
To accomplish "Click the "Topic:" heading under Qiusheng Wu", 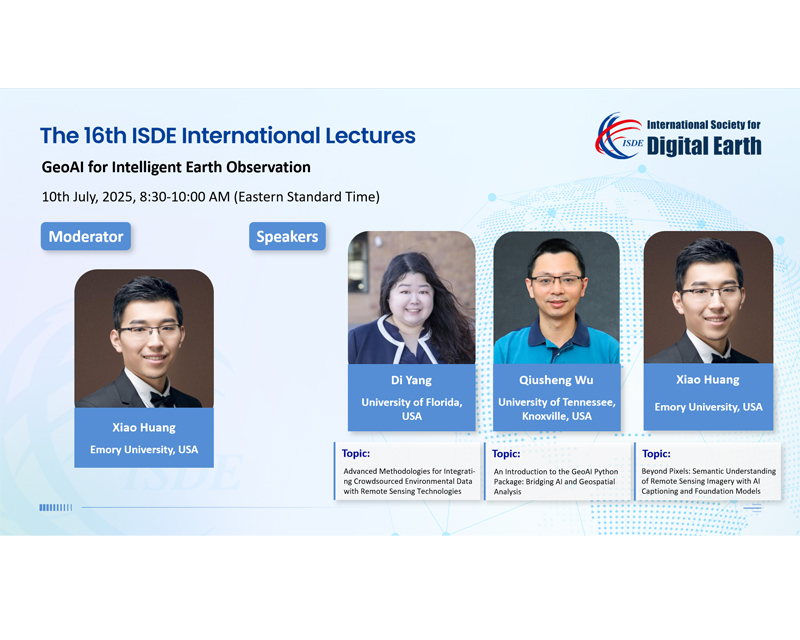I will pos(506,454).
